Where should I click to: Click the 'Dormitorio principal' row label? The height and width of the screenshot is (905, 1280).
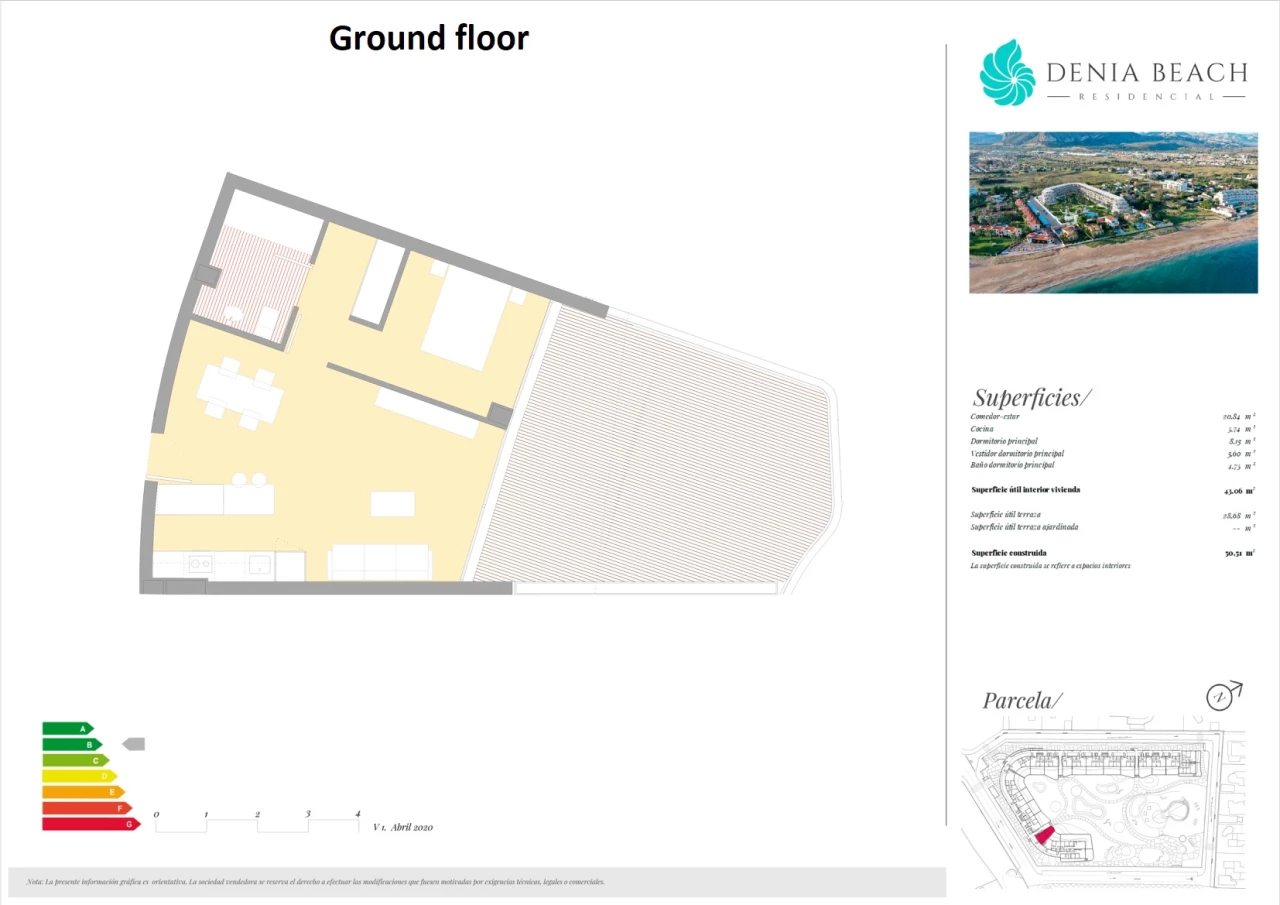(x=1004, y=440)
